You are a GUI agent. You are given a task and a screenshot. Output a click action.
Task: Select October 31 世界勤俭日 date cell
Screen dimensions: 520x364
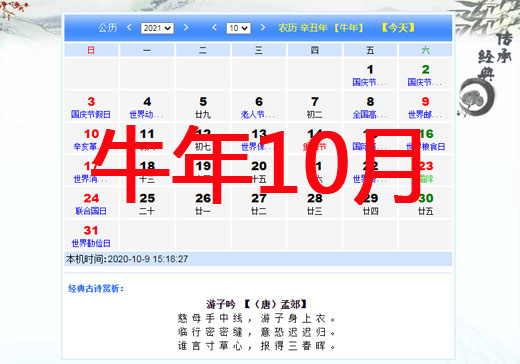click(x=91, y=235)
